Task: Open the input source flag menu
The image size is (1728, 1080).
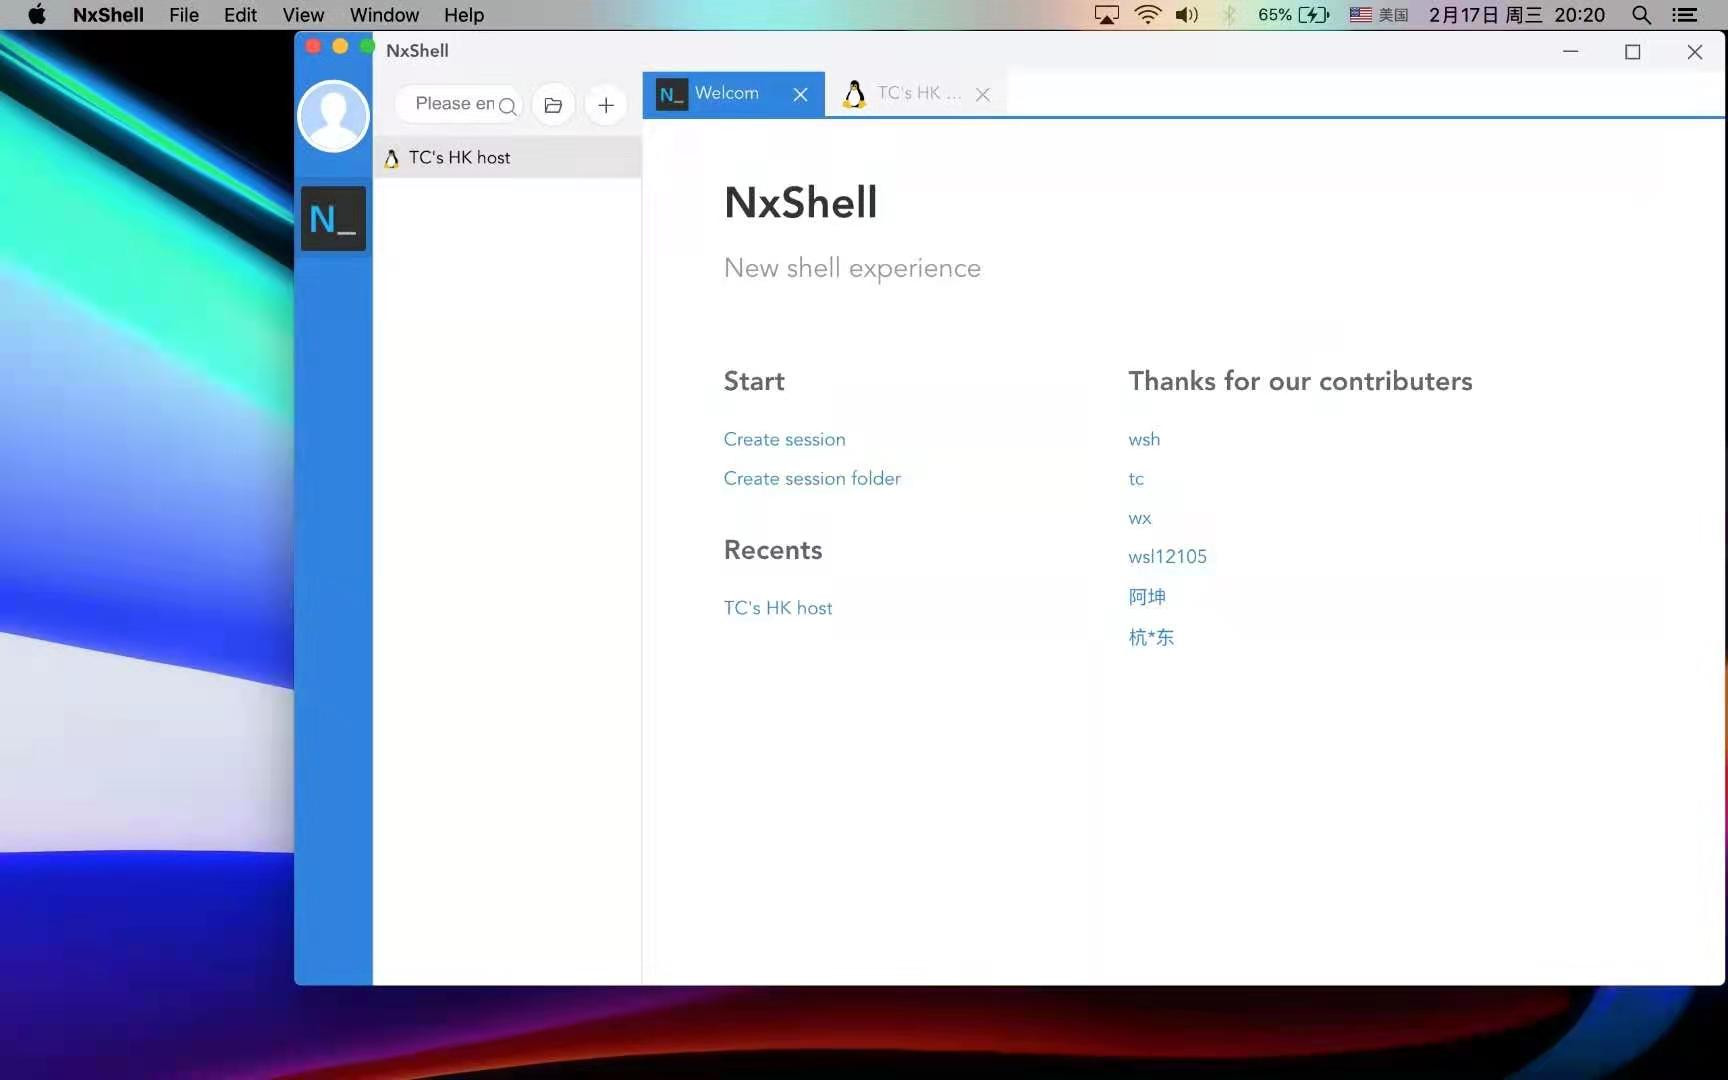Action: [x=1378, y=15]
